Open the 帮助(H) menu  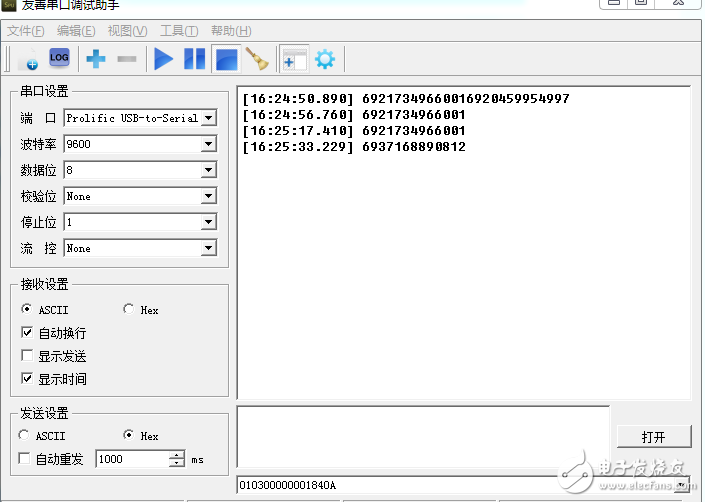pyautogui.click(x=231, y=31)
